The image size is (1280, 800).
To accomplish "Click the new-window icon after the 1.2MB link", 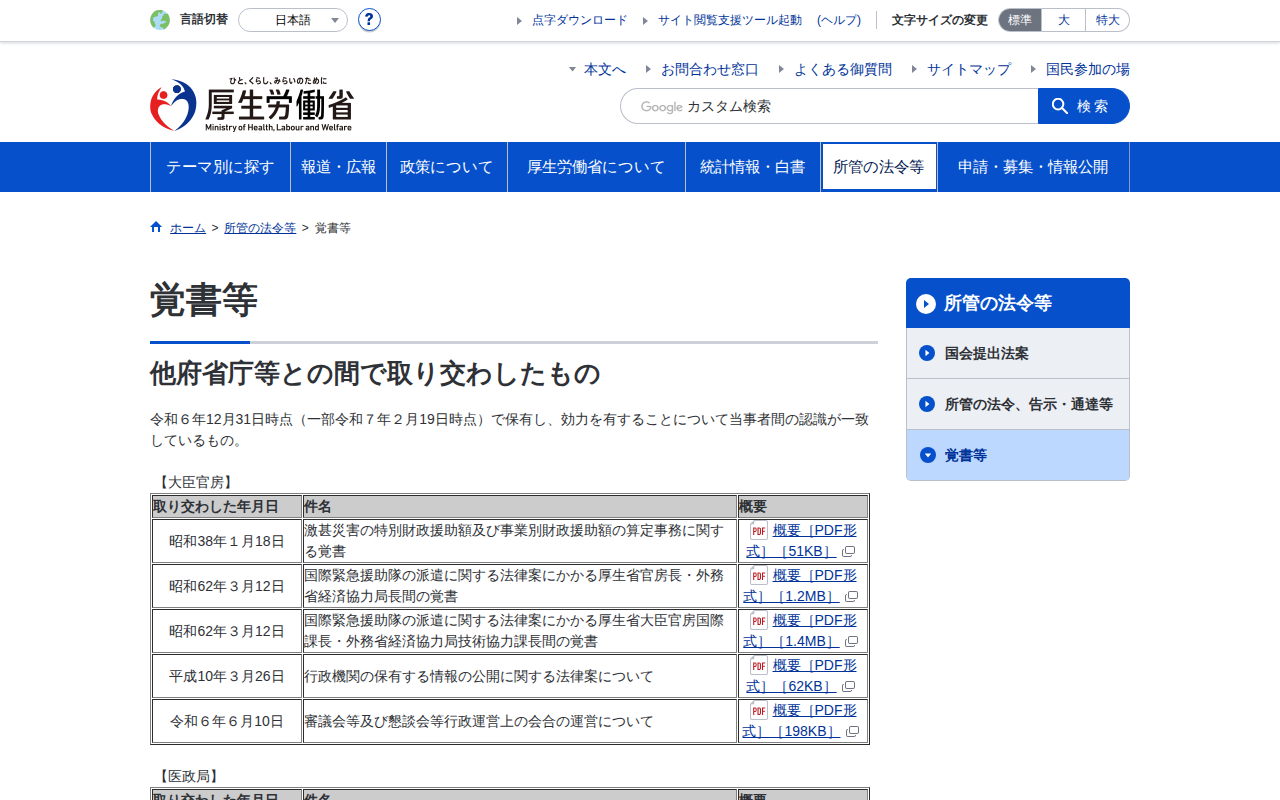I will pyautogui.click(x=852, y=597).
